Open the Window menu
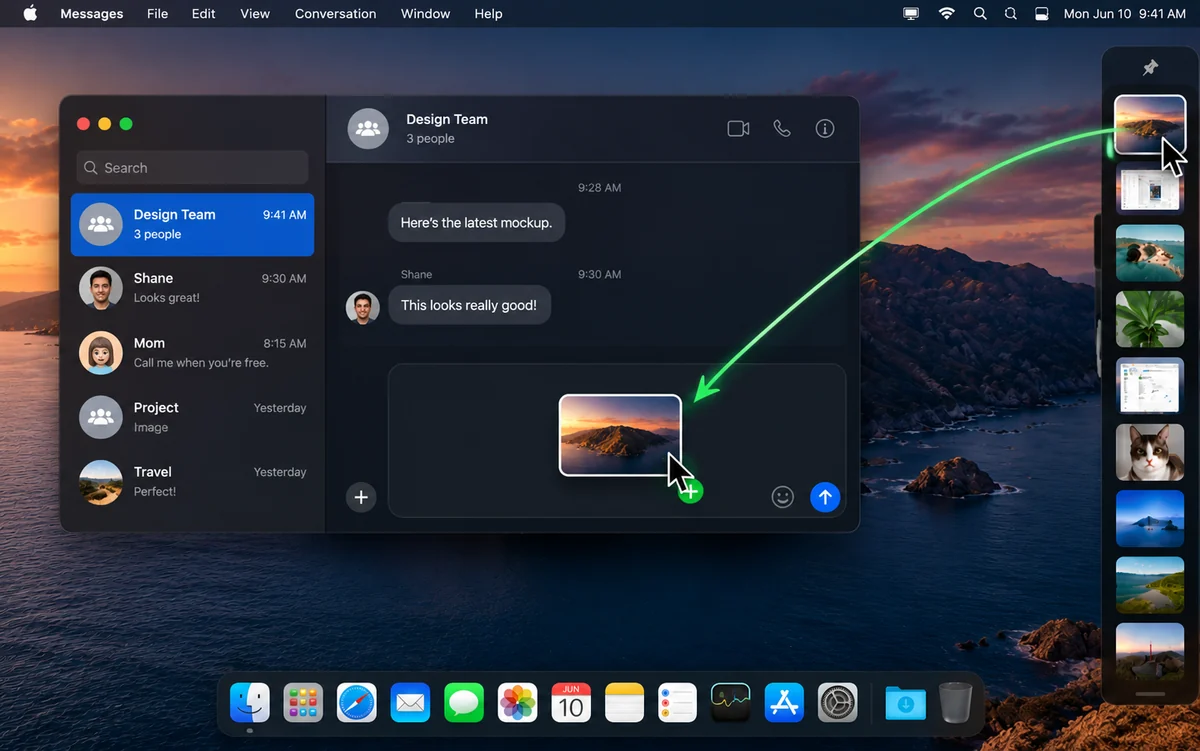Viewport: 1200px width, 751px height. (x=425, y=14)
